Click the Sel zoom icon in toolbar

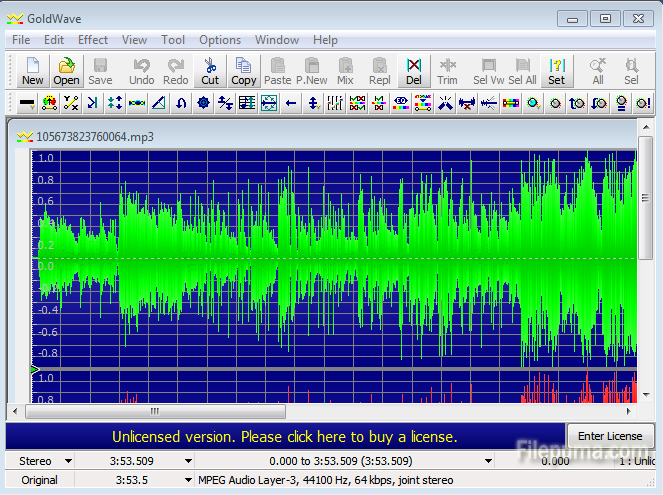tap(631, 71)
